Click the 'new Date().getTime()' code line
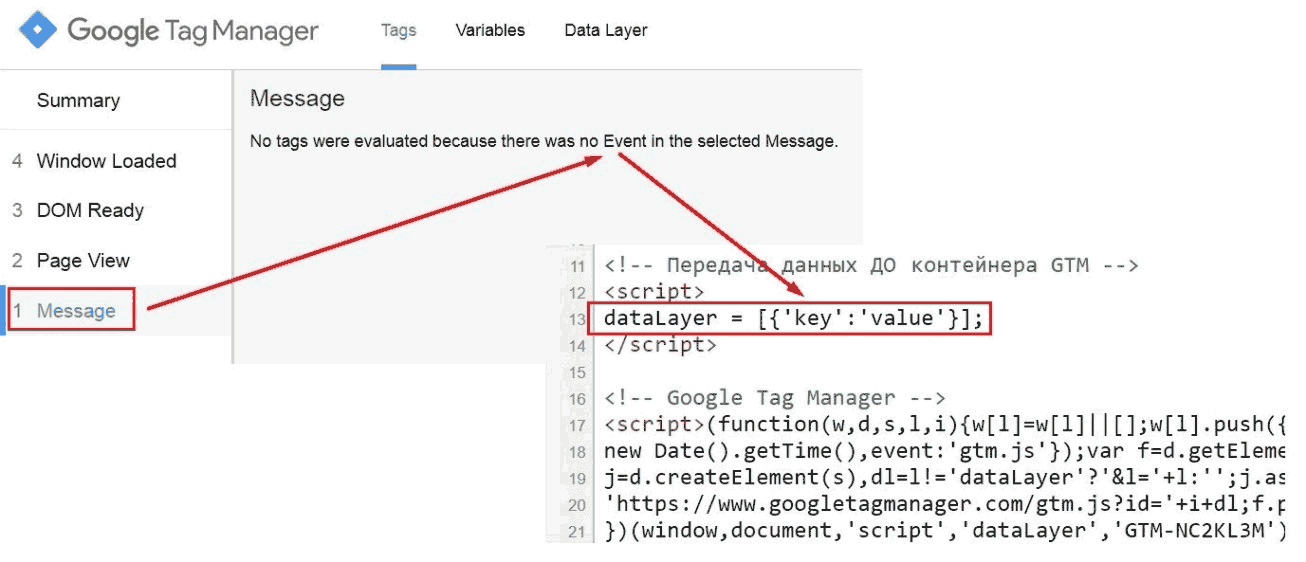1306x562 pixels. pyautogui.click(x=944, y=451)
